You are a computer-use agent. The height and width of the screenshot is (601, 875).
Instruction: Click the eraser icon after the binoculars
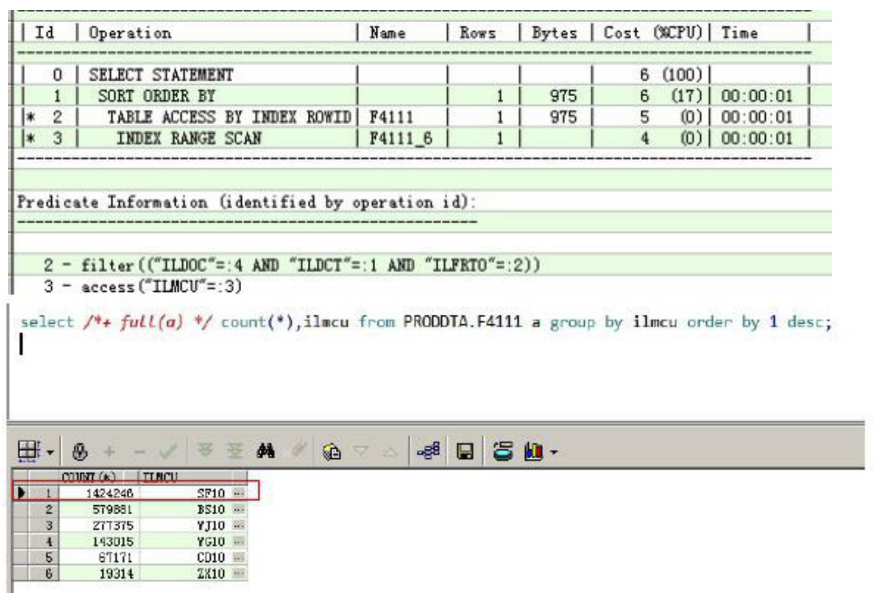click(x=299, y=450)
